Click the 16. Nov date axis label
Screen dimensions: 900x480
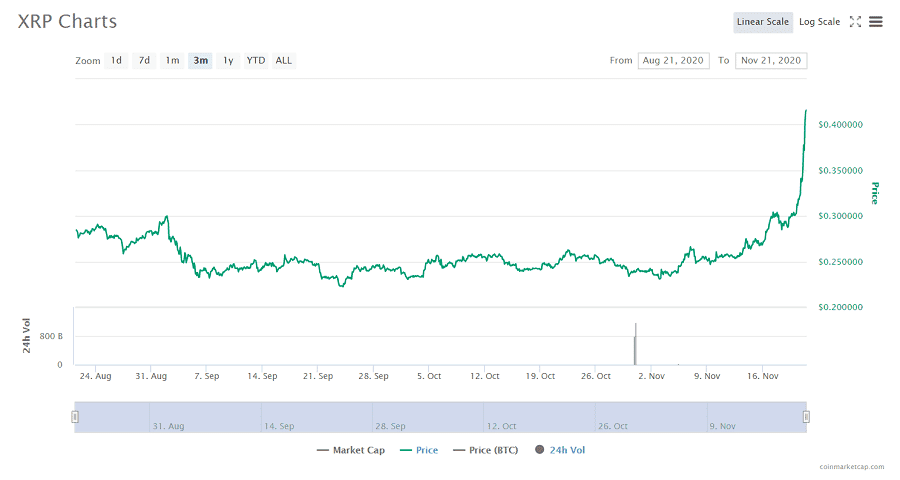(763, 376)
